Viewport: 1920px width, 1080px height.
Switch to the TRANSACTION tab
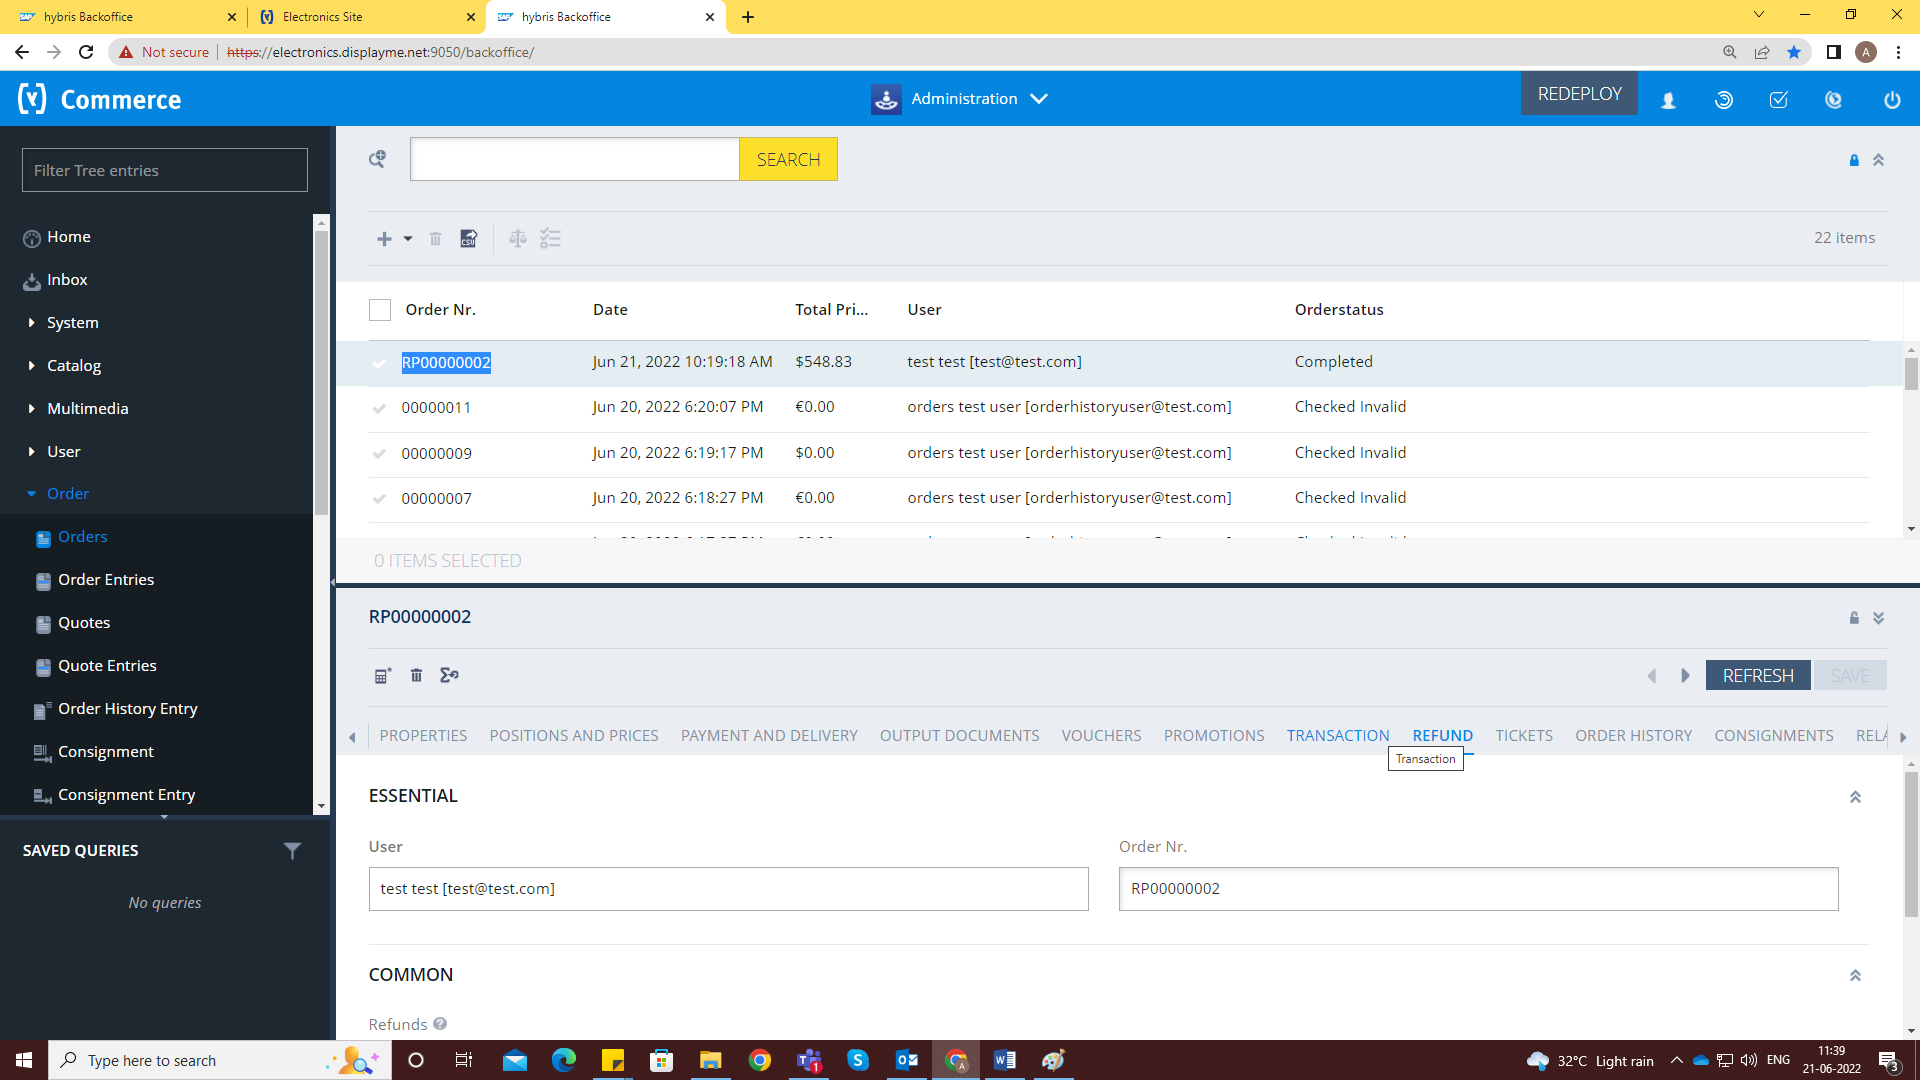click(x=1337, y=735)
